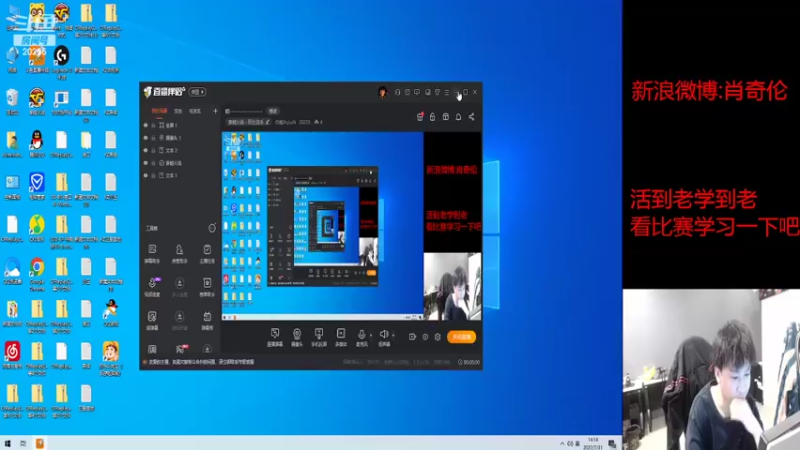The image size is (800, 450).
Task: Click the share icon above the preview
Action: click(471, 117)
